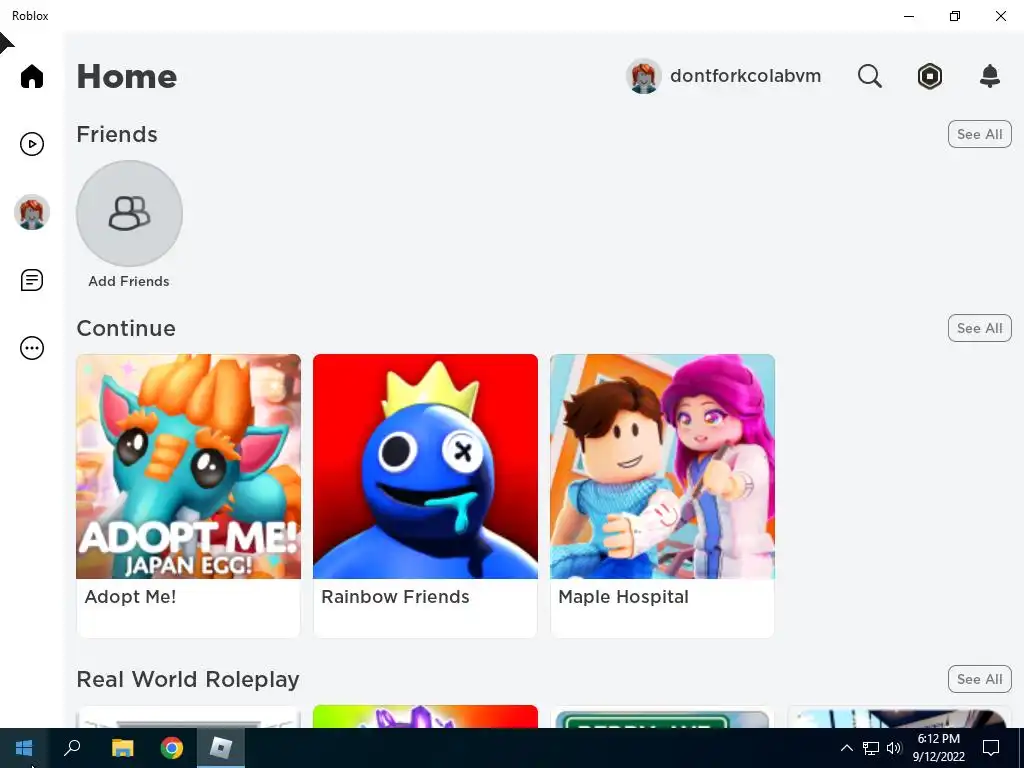Open the dontforkcolabvm username link
The height and width of the screenshot is (768, 1024).
(x=745, y=76)
